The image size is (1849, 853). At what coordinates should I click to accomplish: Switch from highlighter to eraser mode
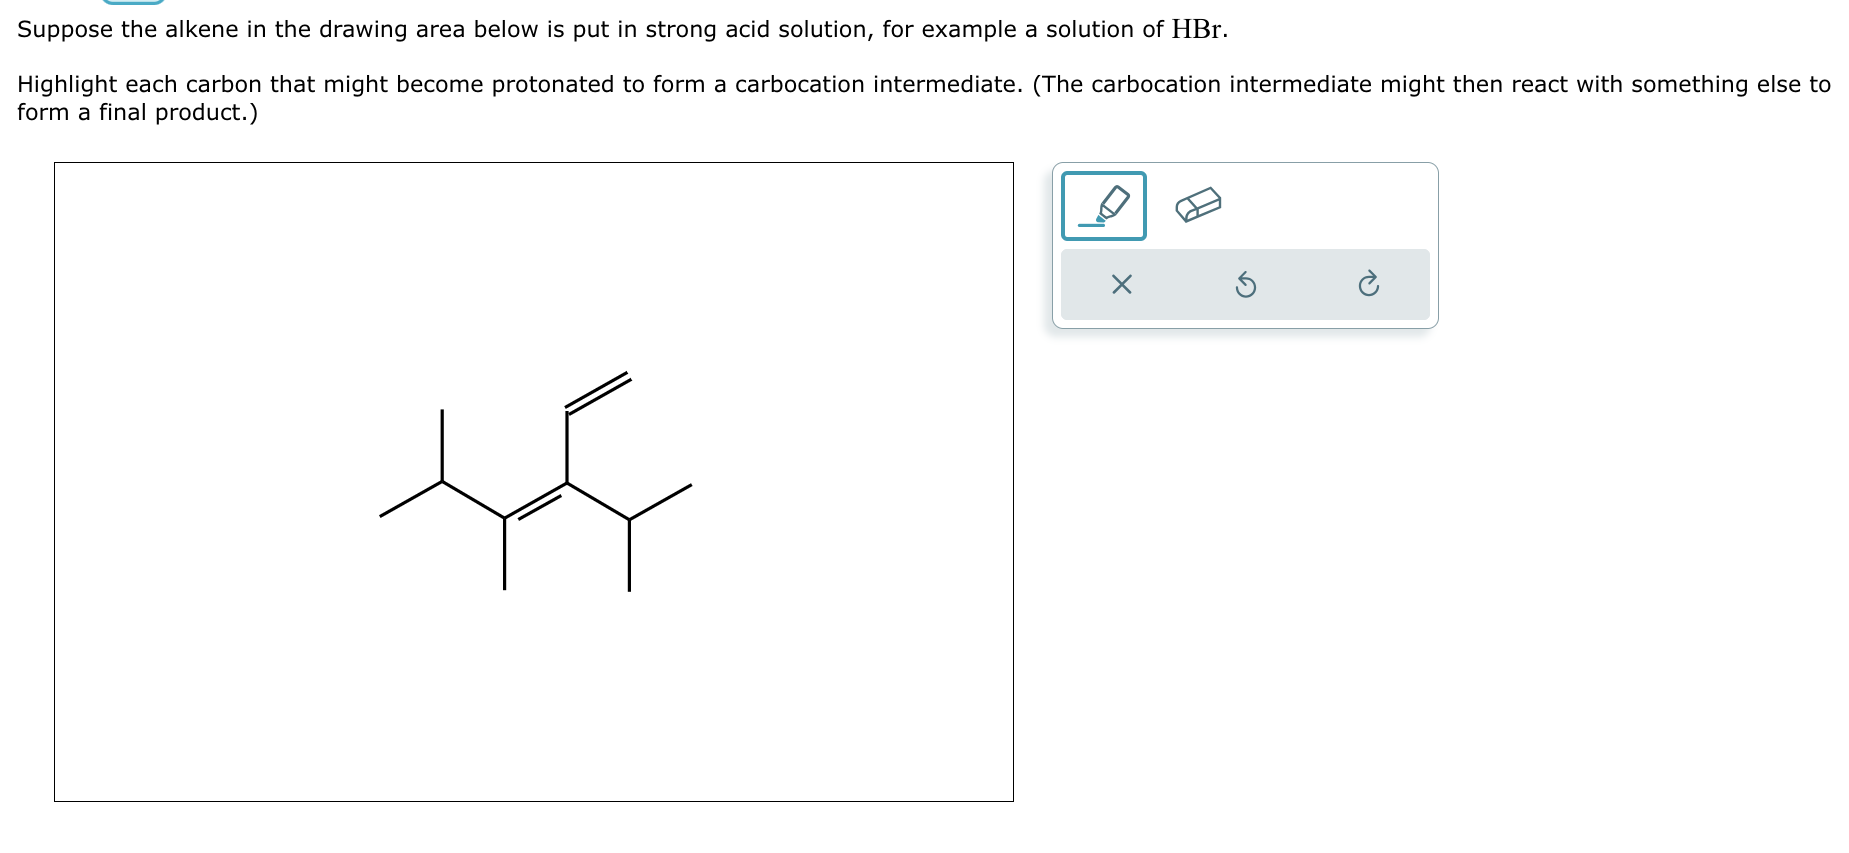(x=1199, y=205)
